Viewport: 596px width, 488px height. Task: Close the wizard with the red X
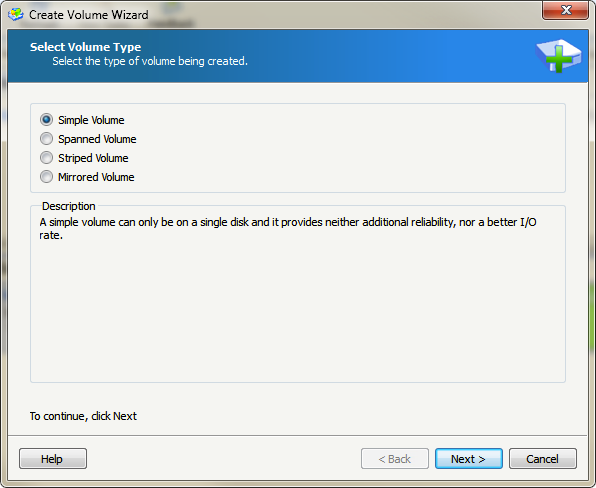pos(565,10)
